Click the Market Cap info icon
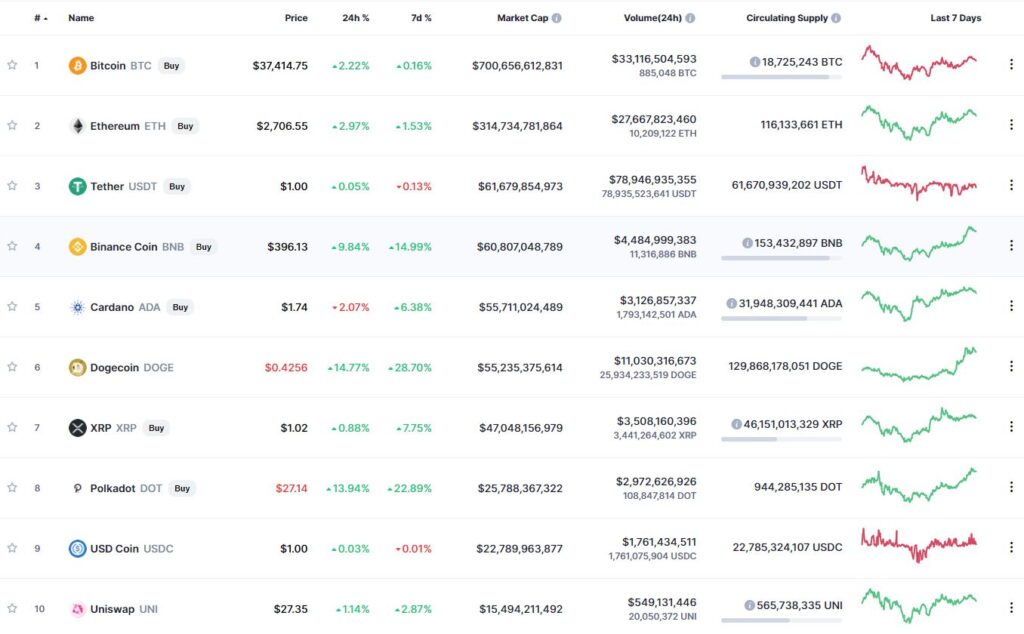Screen dimensions: 1024x634 pos(556,18)
